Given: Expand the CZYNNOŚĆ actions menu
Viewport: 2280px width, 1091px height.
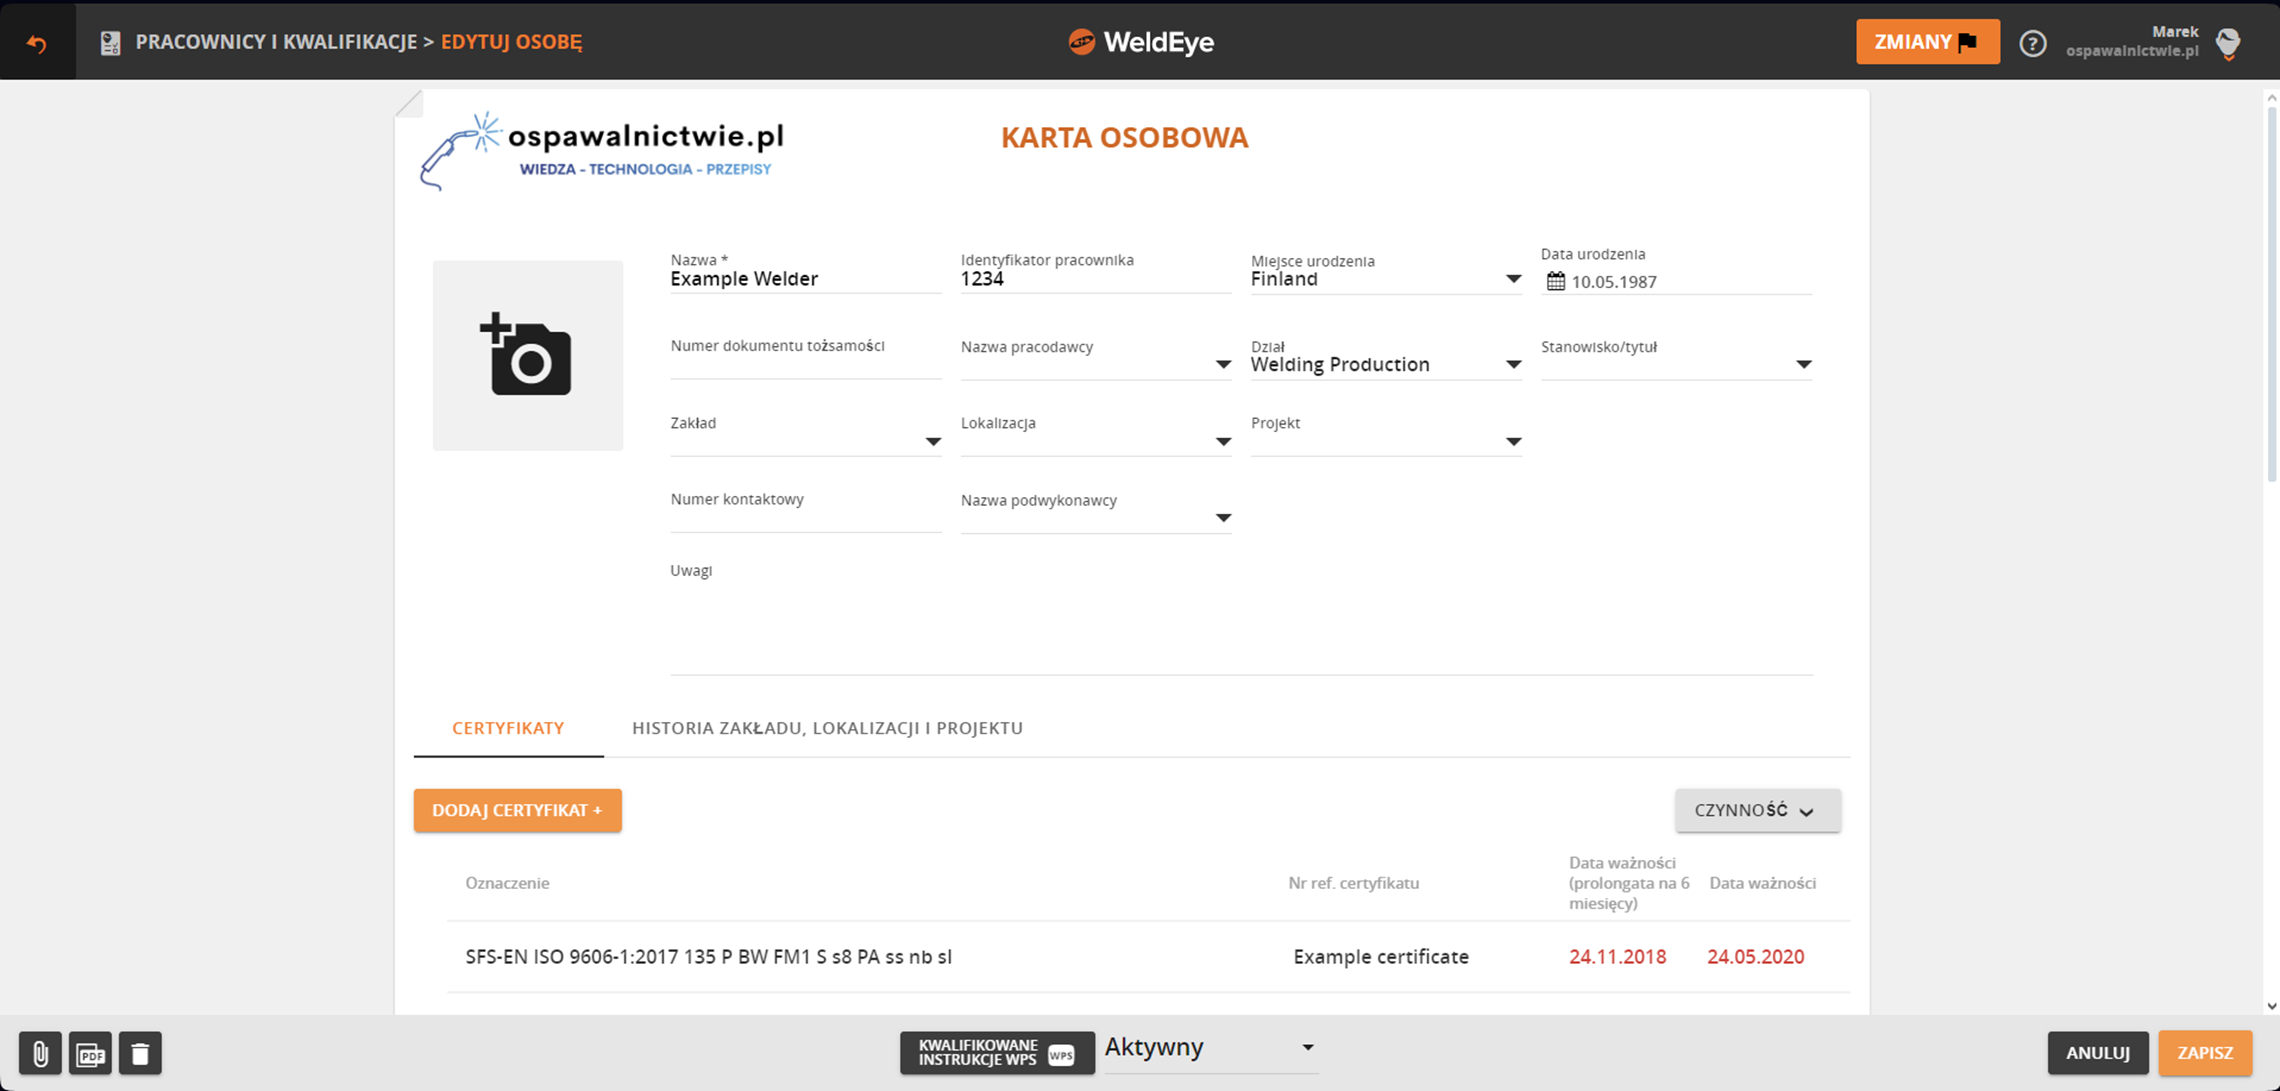Looking at the screenshot, I should coord(1757,810).
